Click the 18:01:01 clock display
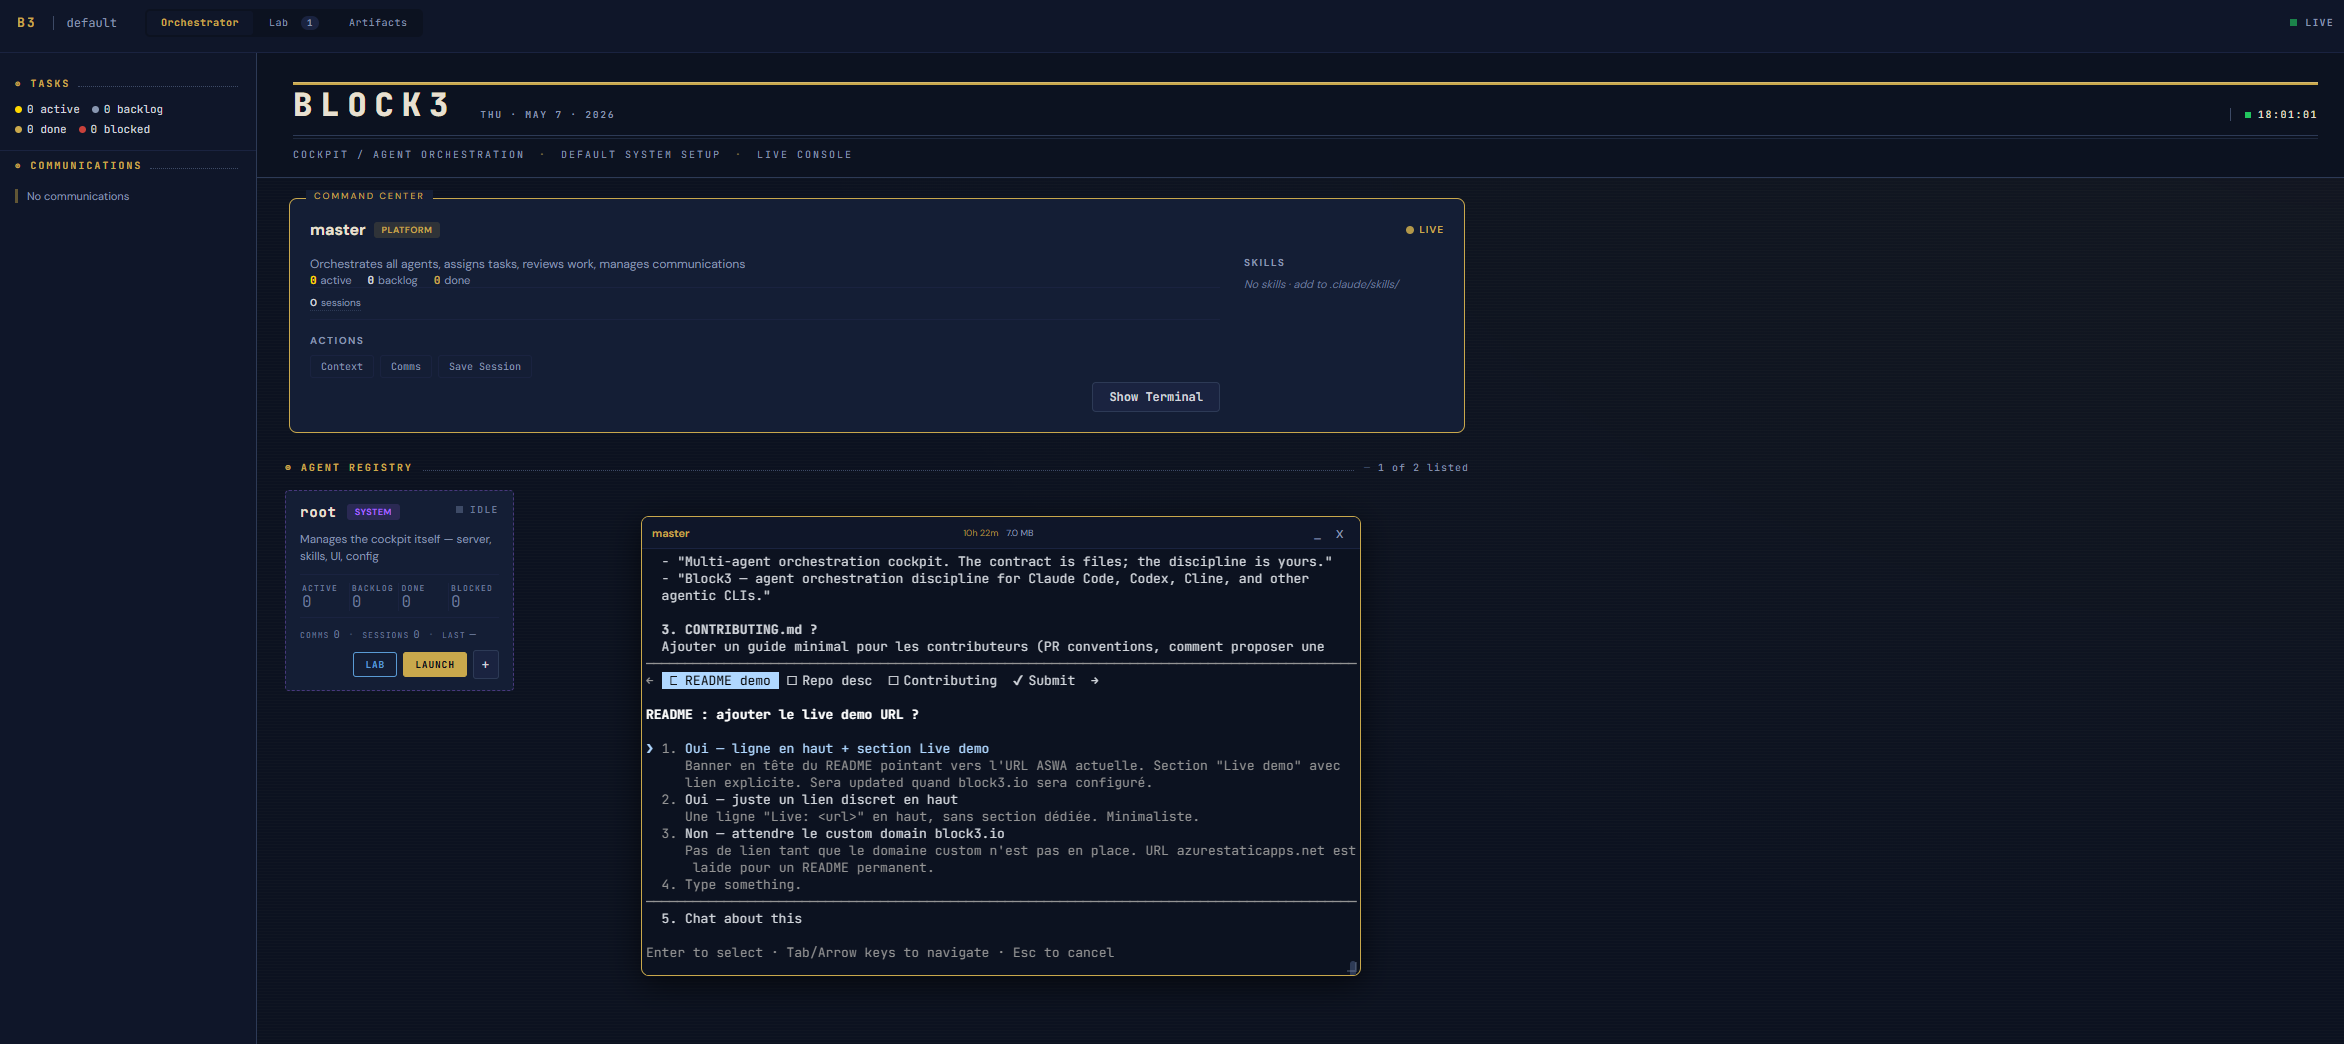The image size is (2344, 1044). coord(2286,114)
